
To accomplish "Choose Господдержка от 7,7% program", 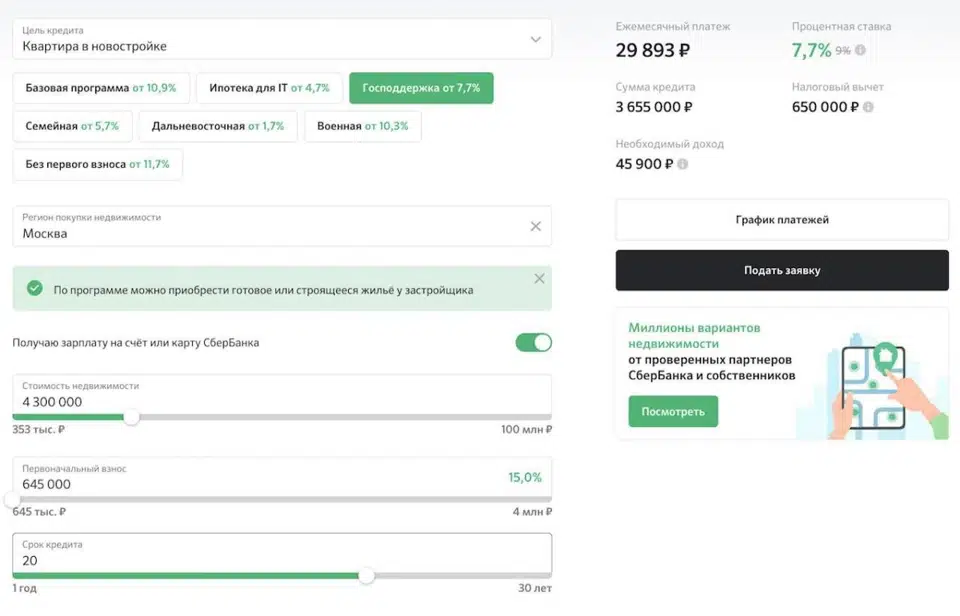I will pyautogui.click(x=420, y=88).
